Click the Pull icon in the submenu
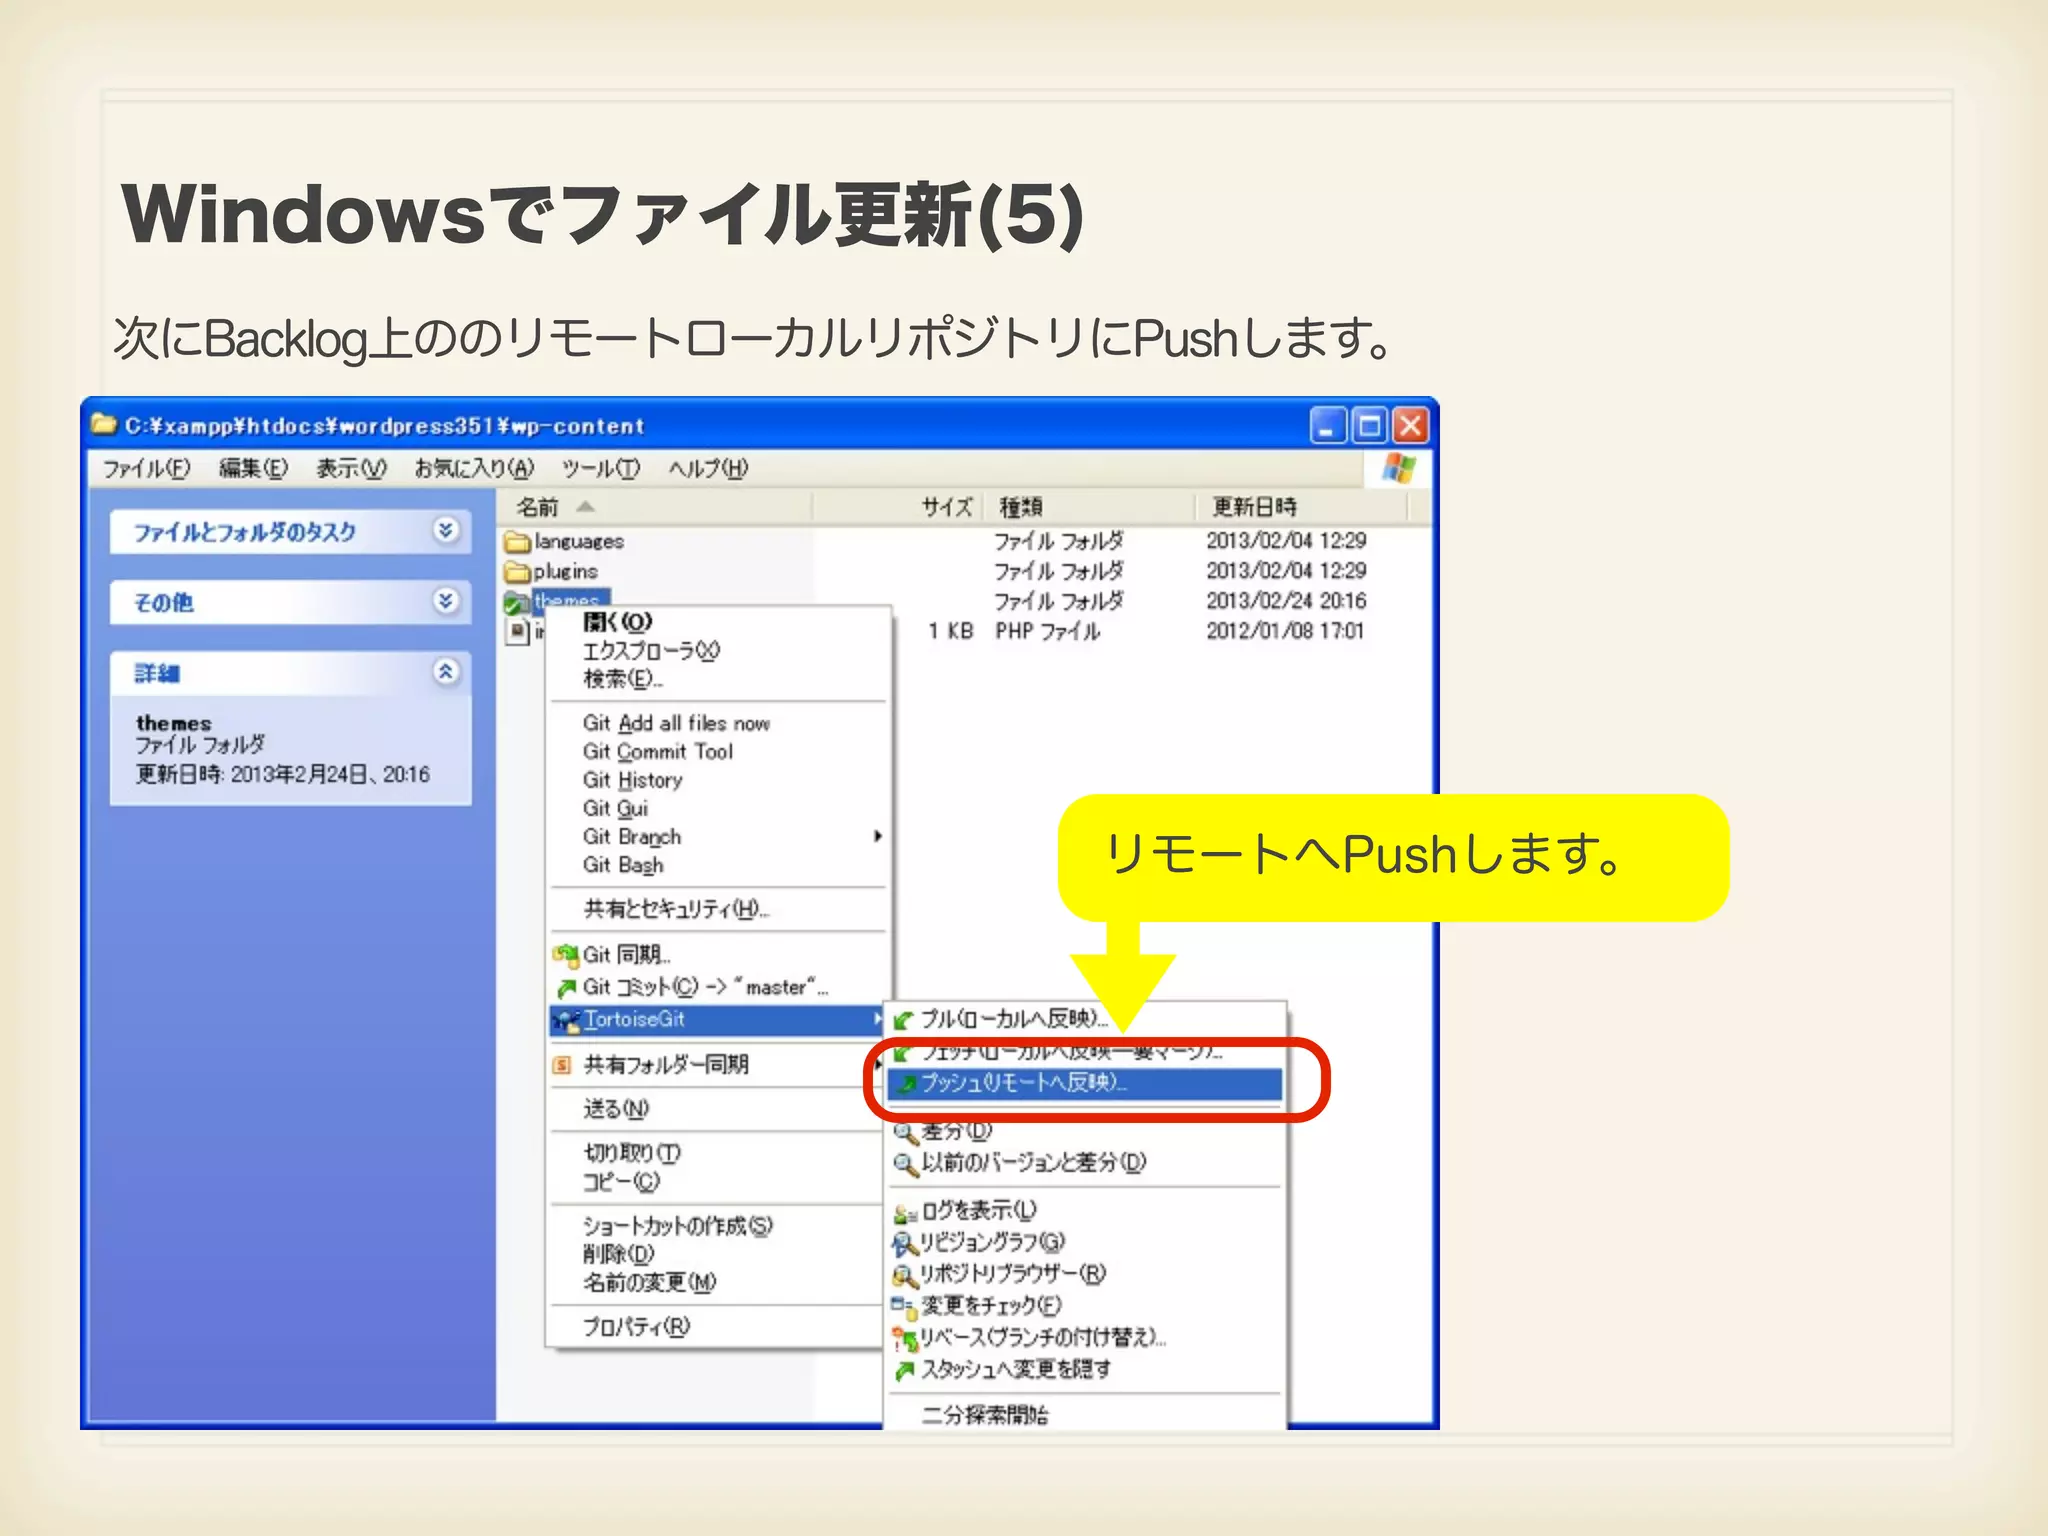Viewport: 2048px width, 1536px height. pos(903,1020)
